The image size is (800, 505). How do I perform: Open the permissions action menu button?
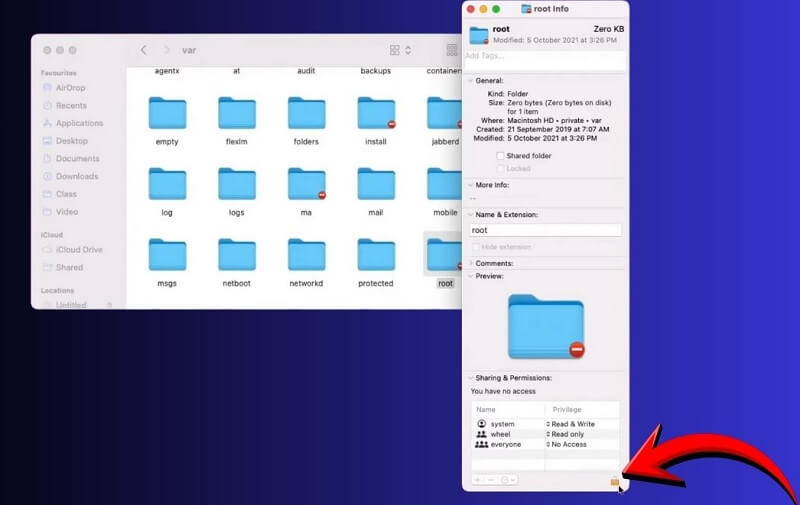click(x=508, y=480)
